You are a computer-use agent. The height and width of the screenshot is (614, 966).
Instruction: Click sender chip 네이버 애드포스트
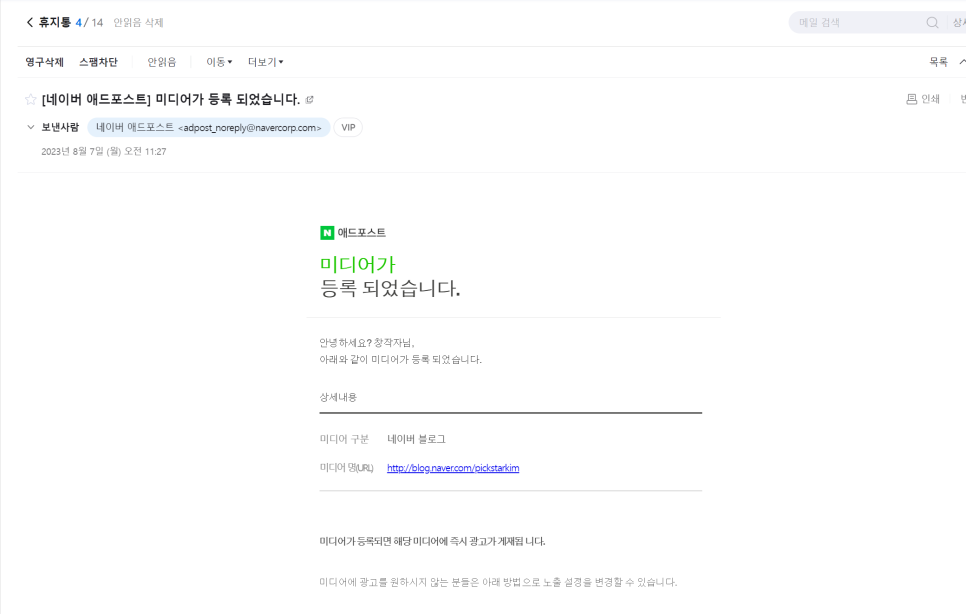point(209,127)
